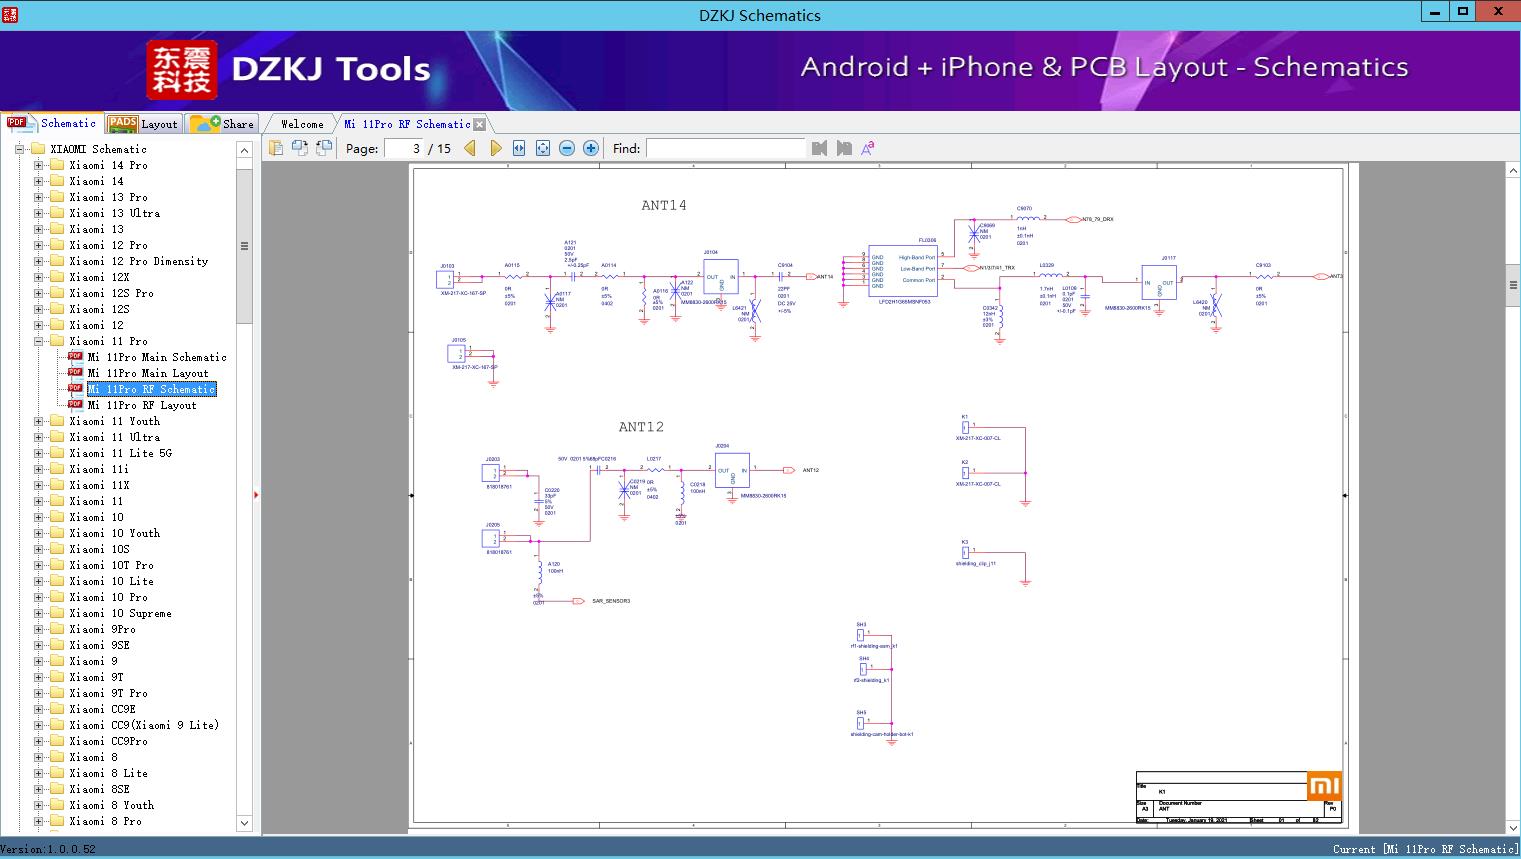Click the tree panel scrollbar thumb
Viewport: 1521px width, 859px height.
pyautogui.click(x=244, y=245)
